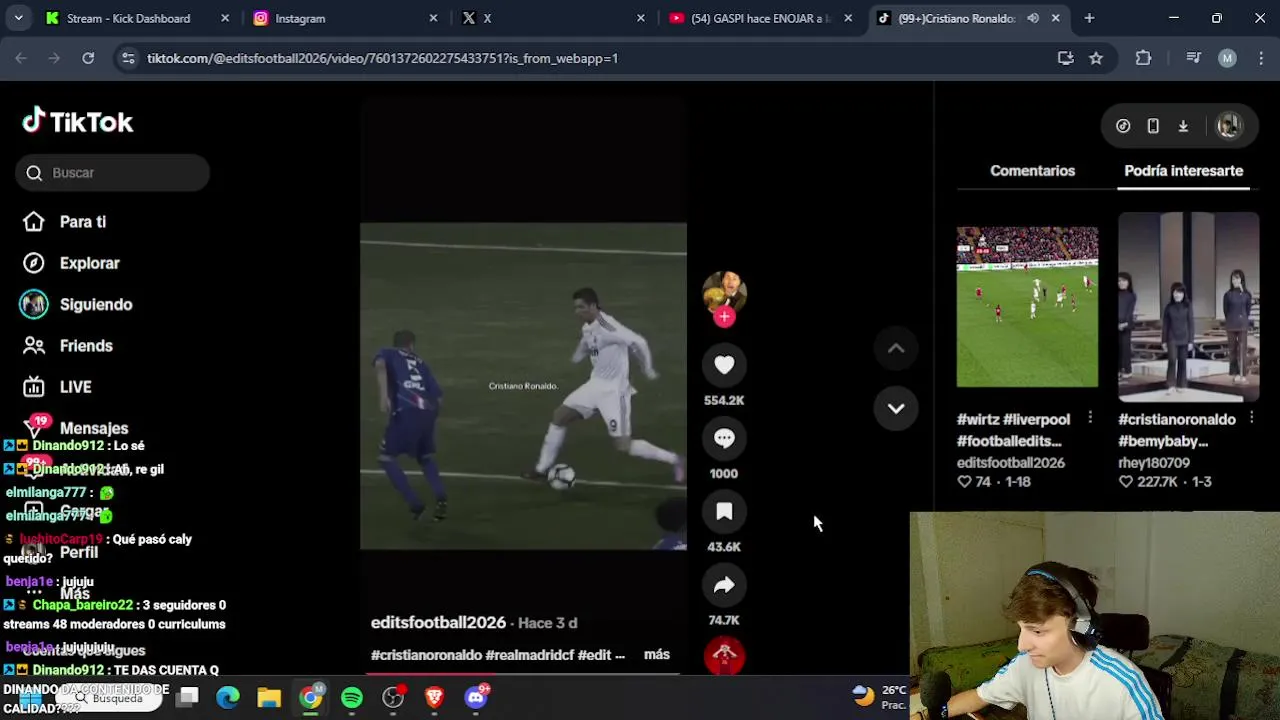The height and width of the screenshot is (720, 1280).
Task: Go to next video with down arrow
Action: click(896, 408)
